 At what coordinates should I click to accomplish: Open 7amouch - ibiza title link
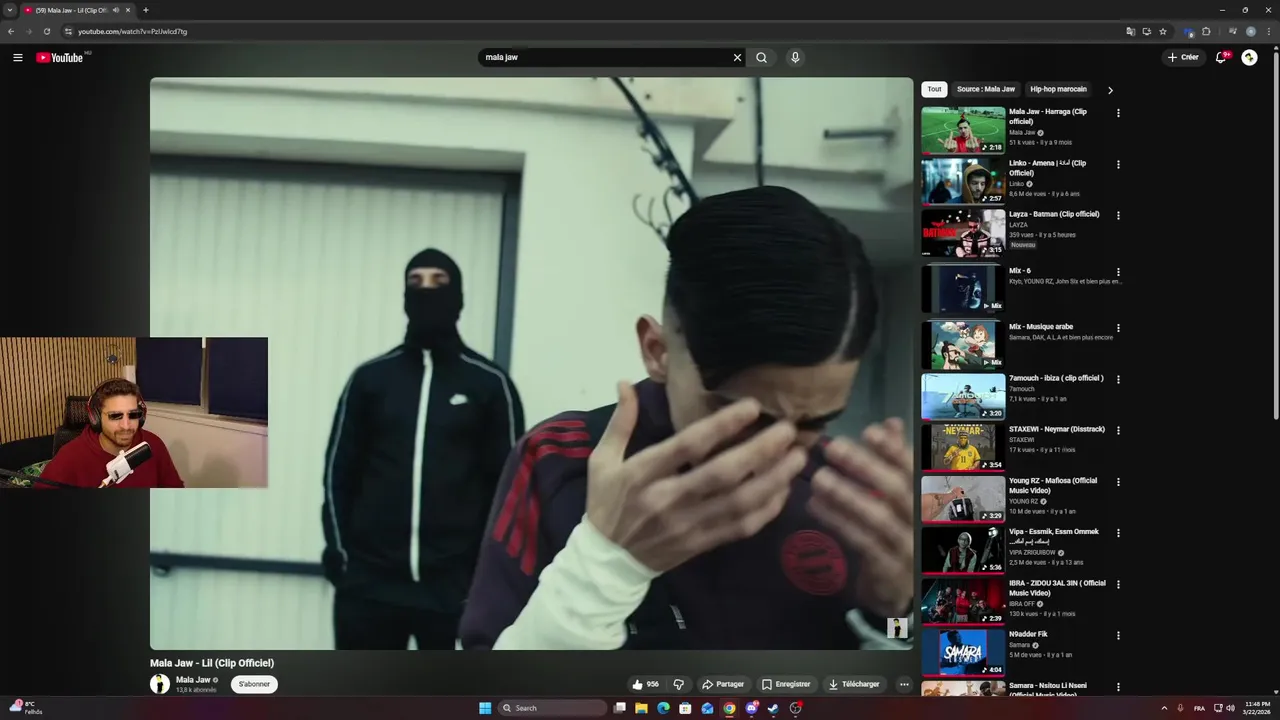coord(1056,378)
